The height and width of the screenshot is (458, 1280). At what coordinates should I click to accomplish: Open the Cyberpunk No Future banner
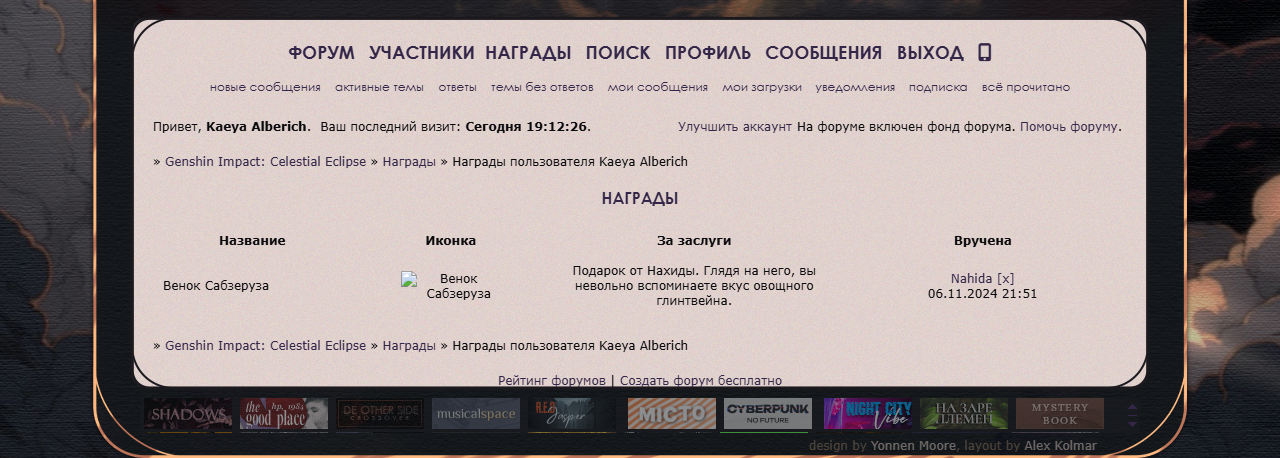pos(768,414)
